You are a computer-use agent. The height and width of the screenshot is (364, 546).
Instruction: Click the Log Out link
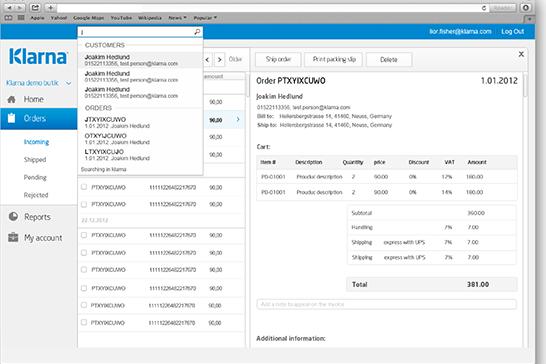(513, 31)
